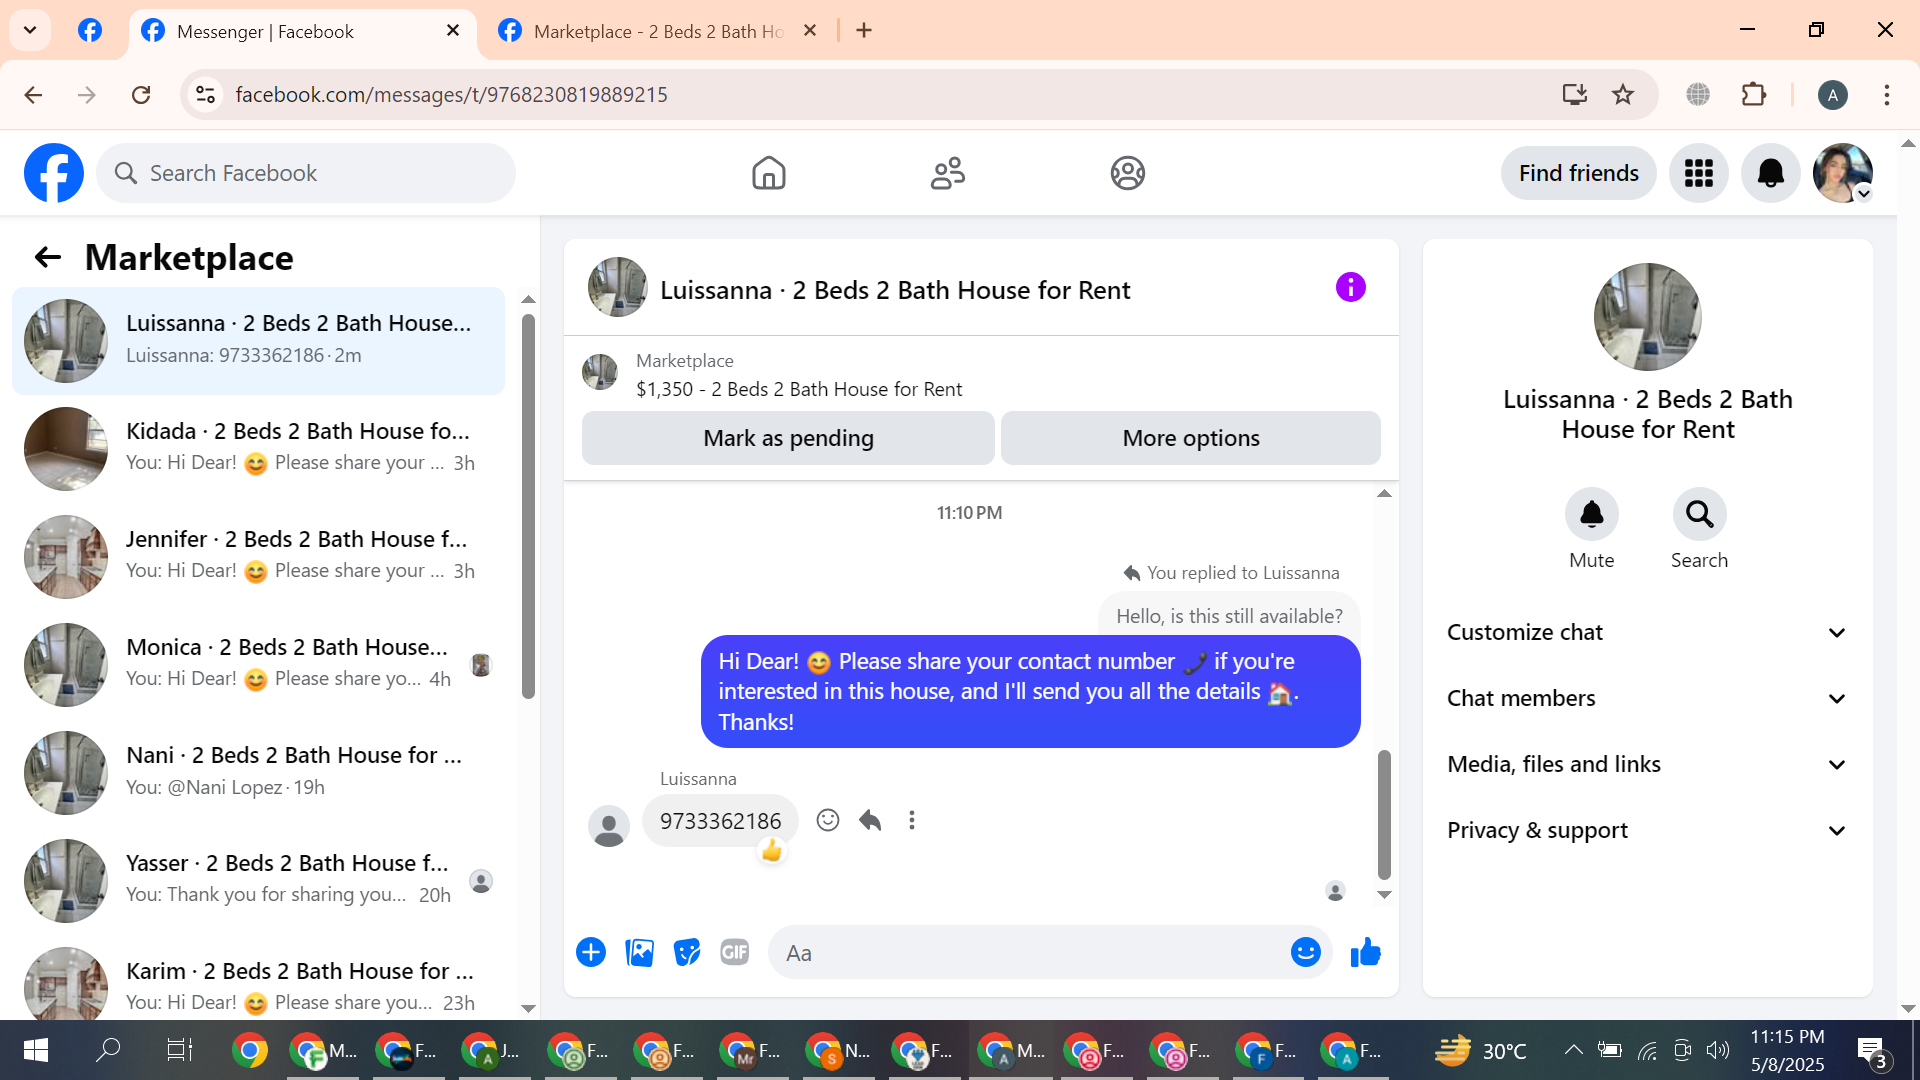Open Windows notification center
Viewport: 1920px width, 1080px height.
pyautogui.click(x=1873, y=1052)
